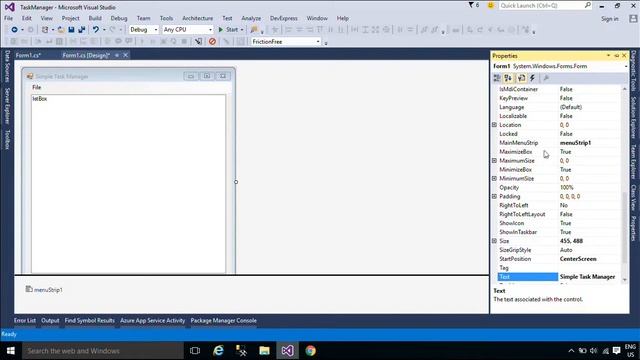Click the Quick Launch search box

point(545,5)
